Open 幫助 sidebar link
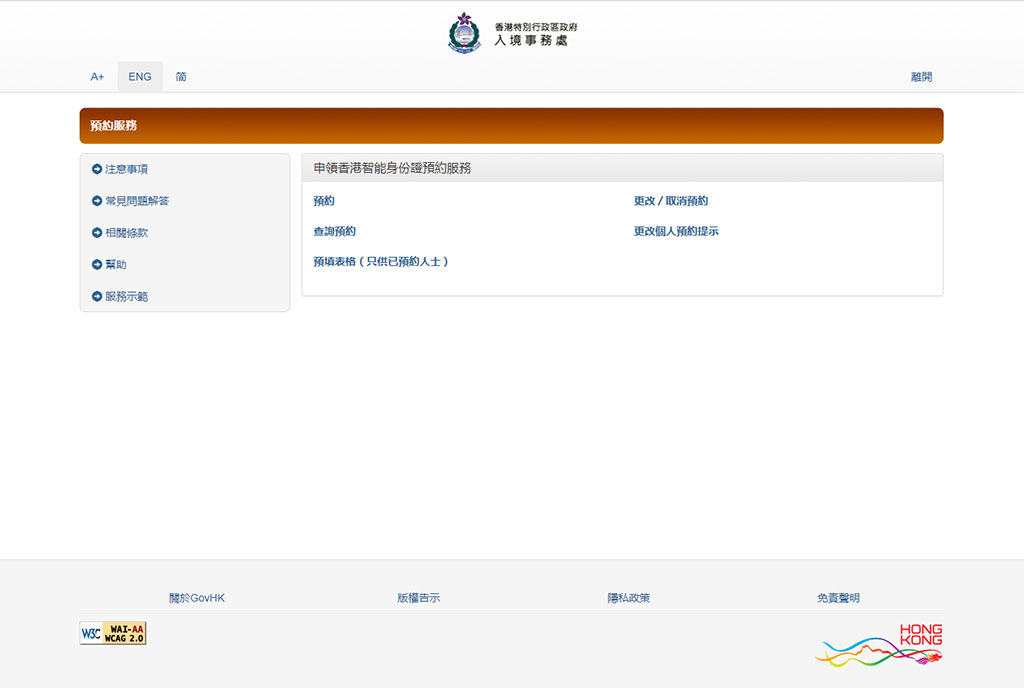Screen dimensions: 1024x688 (x=116, y=264)
